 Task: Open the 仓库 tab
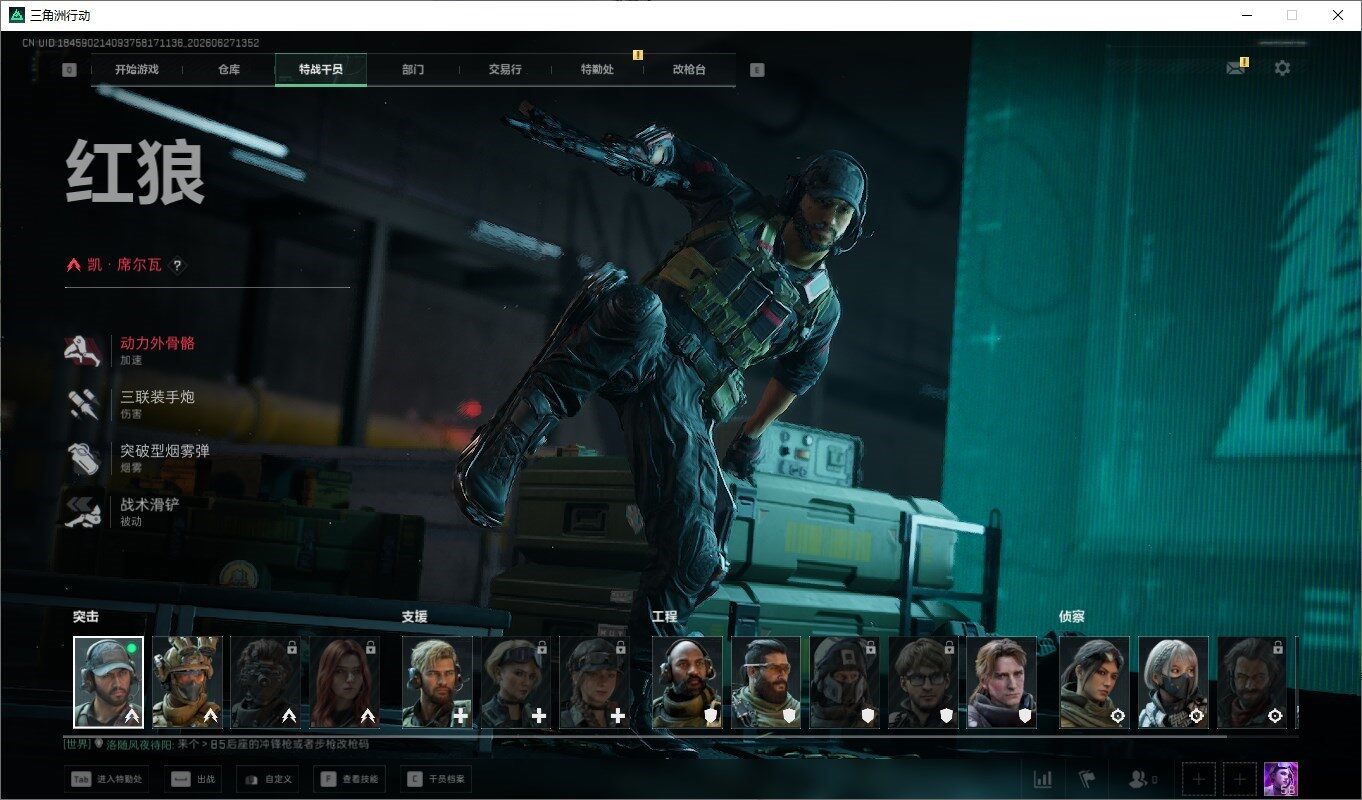(x=229, y=70)
